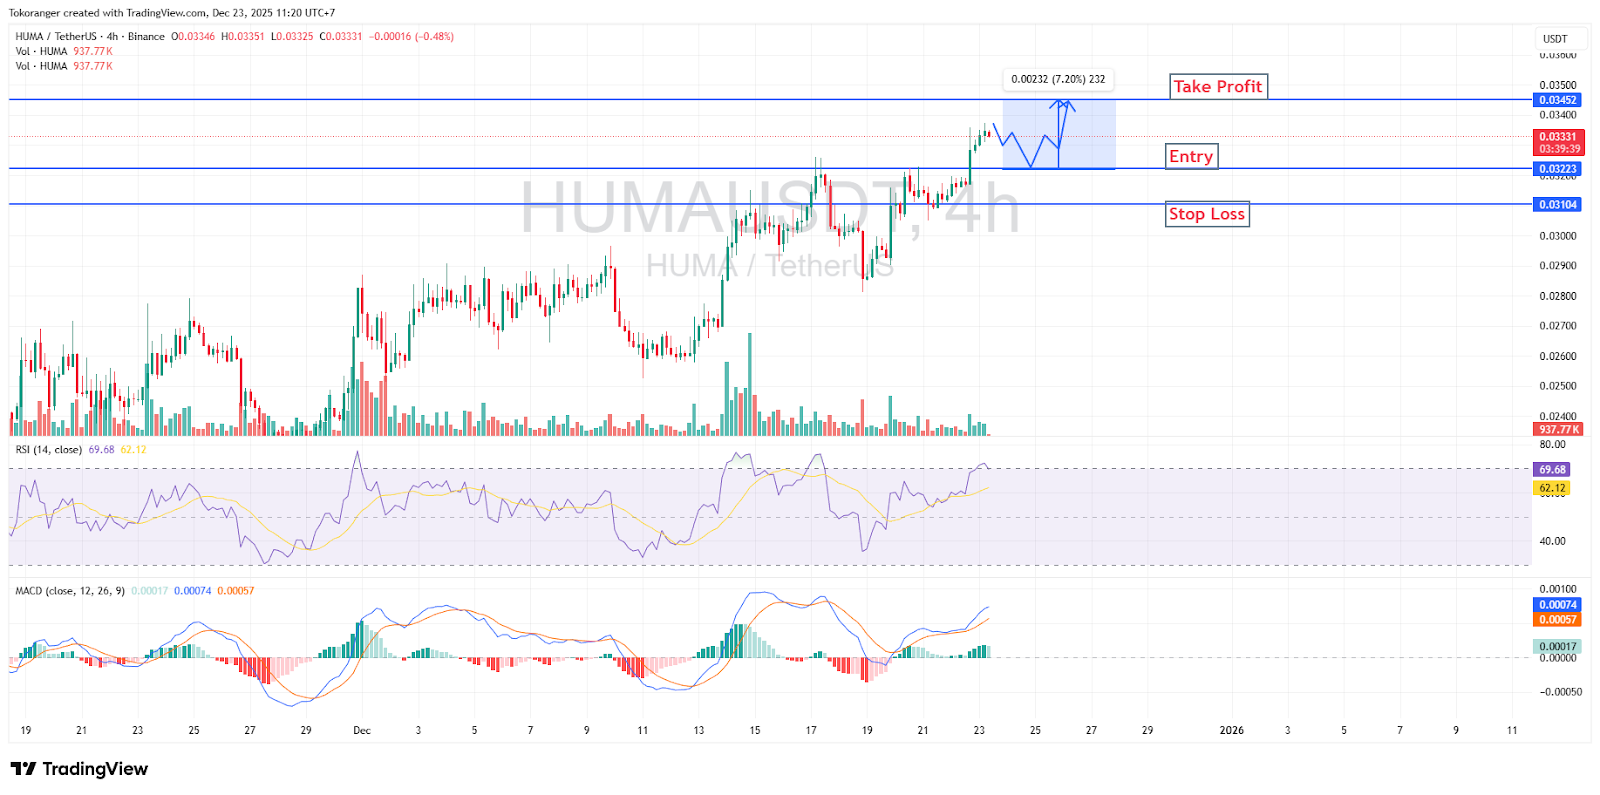
Task: Select the Entry text label
Action: pos(1191,156)
